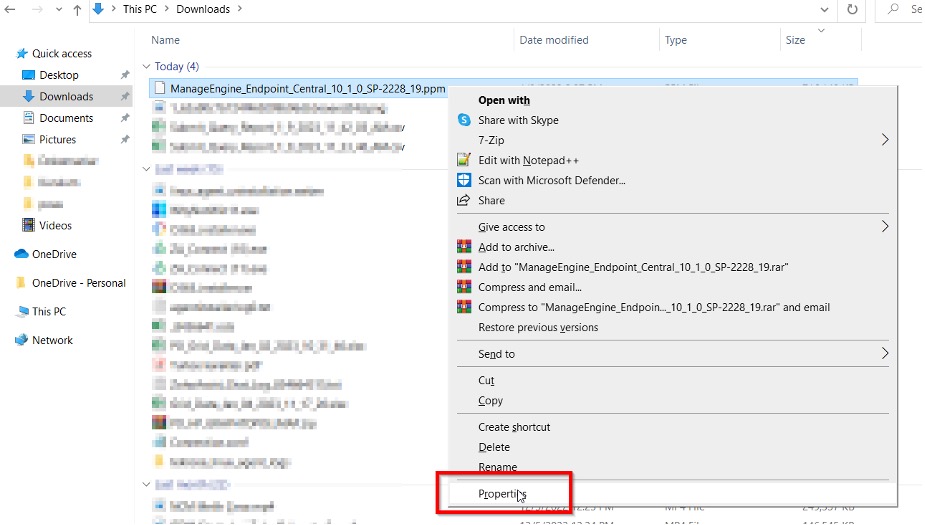
Task: Open Documents in navigation pane
Action: (x=66, y=118)
